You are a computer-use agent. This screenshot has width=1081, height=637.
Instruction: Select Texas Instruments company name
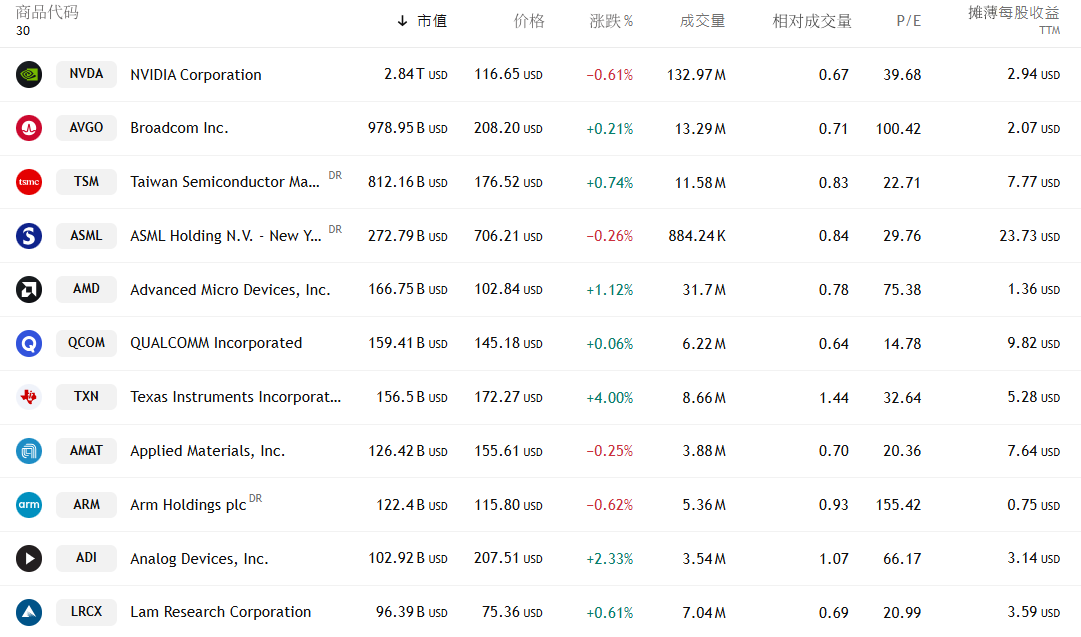point(236,397)
